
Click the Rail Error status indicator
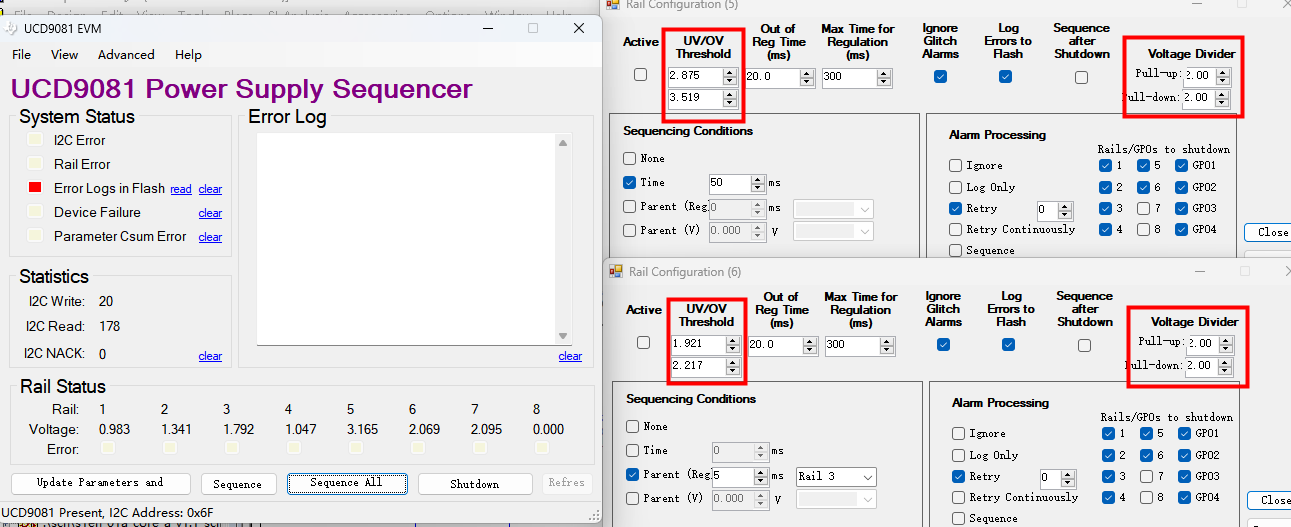35,163
